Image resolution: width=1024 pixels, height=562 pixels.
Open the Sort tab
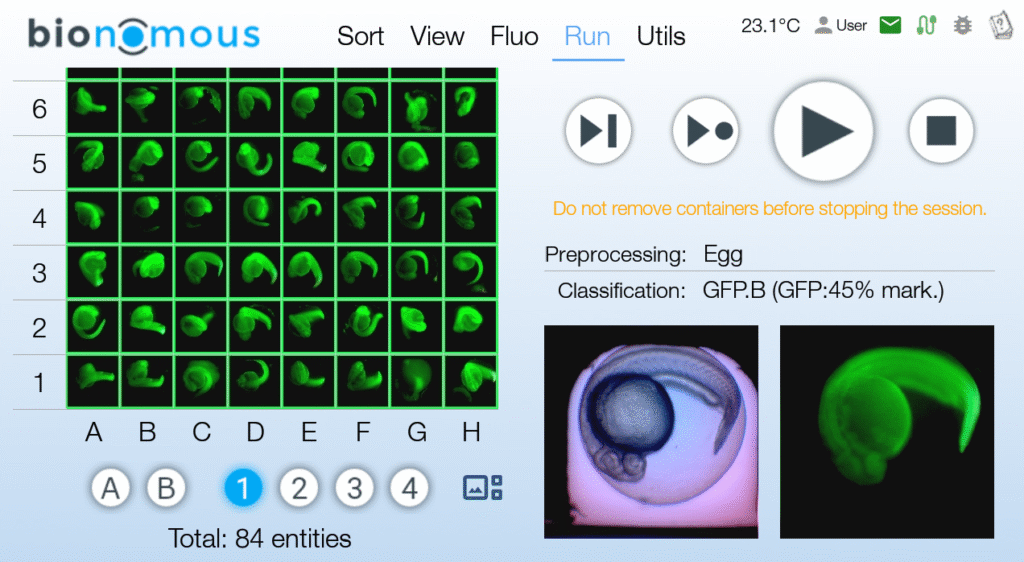[x=360, y=37]
